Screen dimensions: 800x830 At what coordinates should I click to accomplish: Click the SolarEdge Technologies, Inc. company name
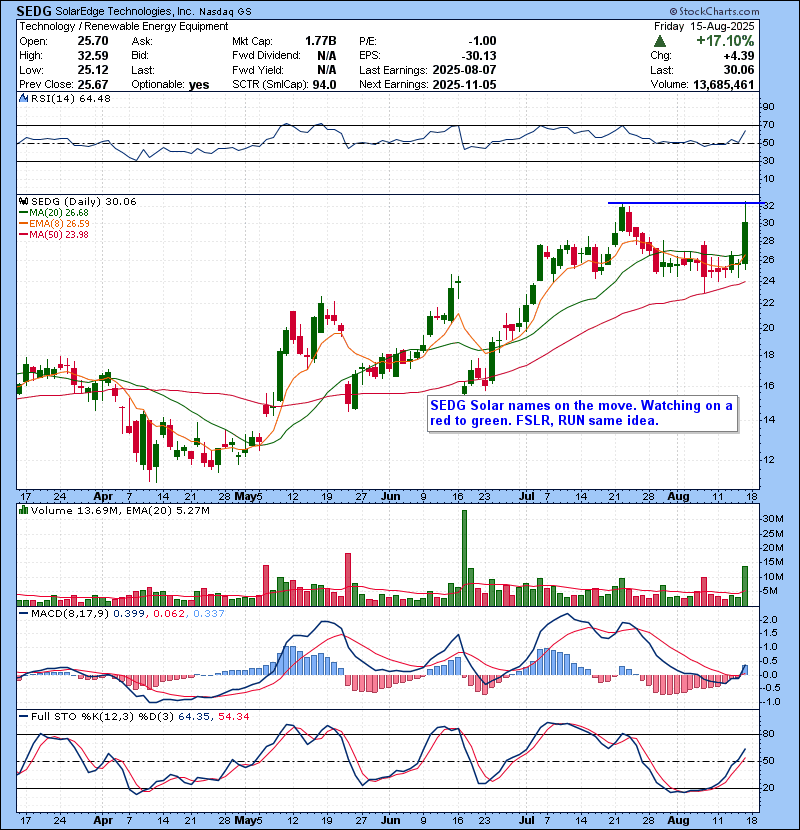click(124, 12)
